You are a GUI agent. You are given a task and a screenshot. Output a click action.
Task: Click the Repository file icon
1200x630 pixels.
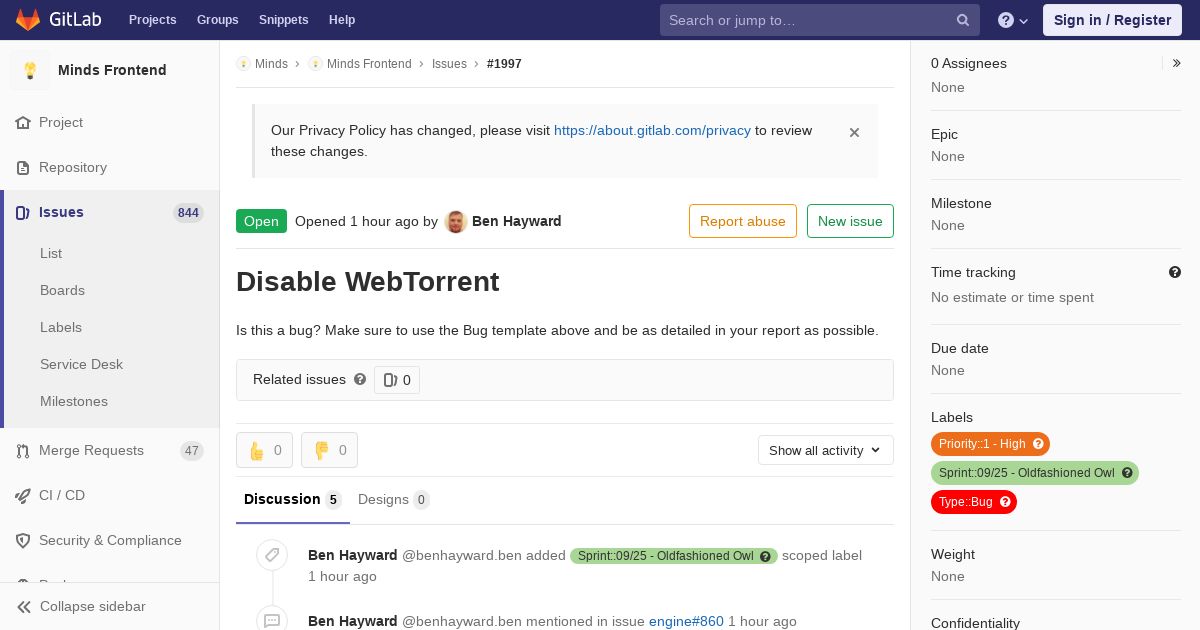pos(23,167)
